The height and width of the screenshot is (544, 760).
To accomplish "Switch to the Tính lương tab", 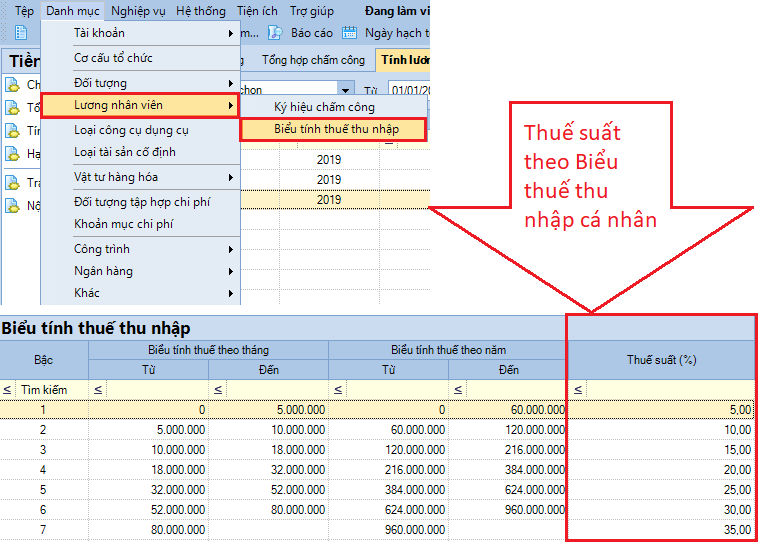I will point(403,60).
